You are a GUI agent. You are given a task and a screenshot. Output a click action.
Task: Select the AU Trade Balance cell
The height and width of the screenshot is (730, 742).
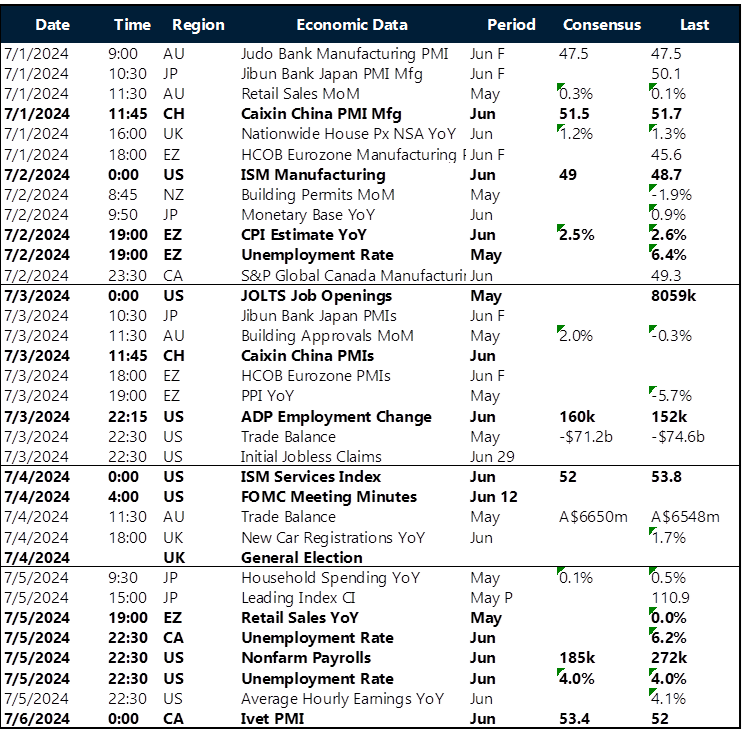(x=288, y=517)
